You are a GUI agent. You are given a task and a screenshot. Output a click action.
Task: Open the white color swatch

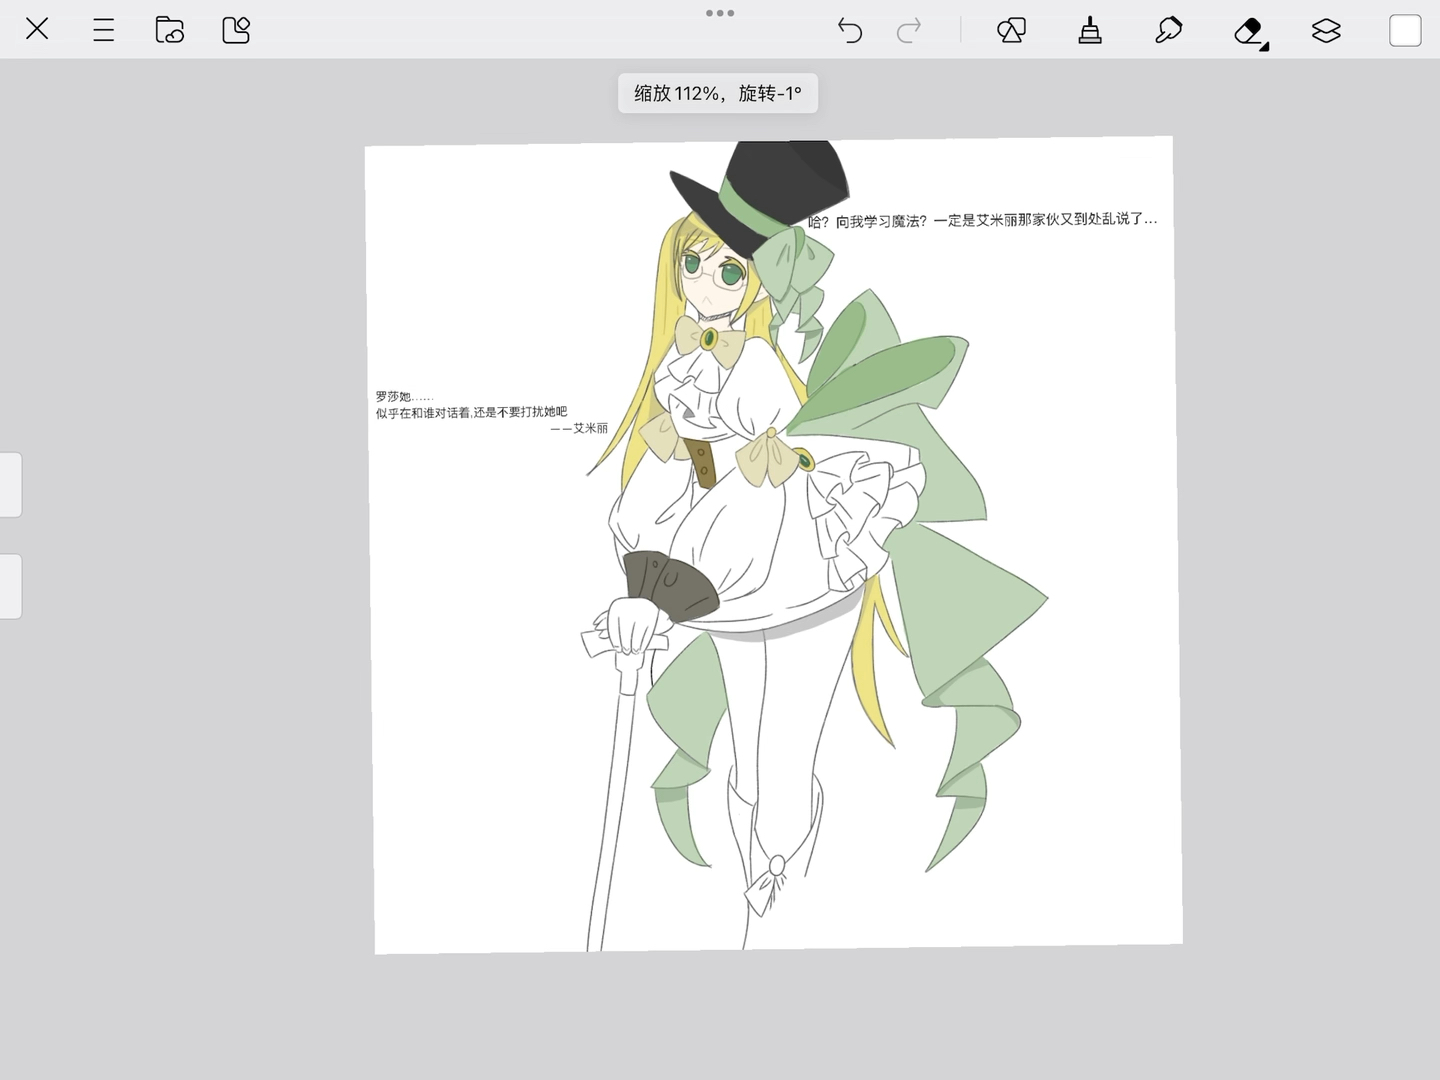1405,31
